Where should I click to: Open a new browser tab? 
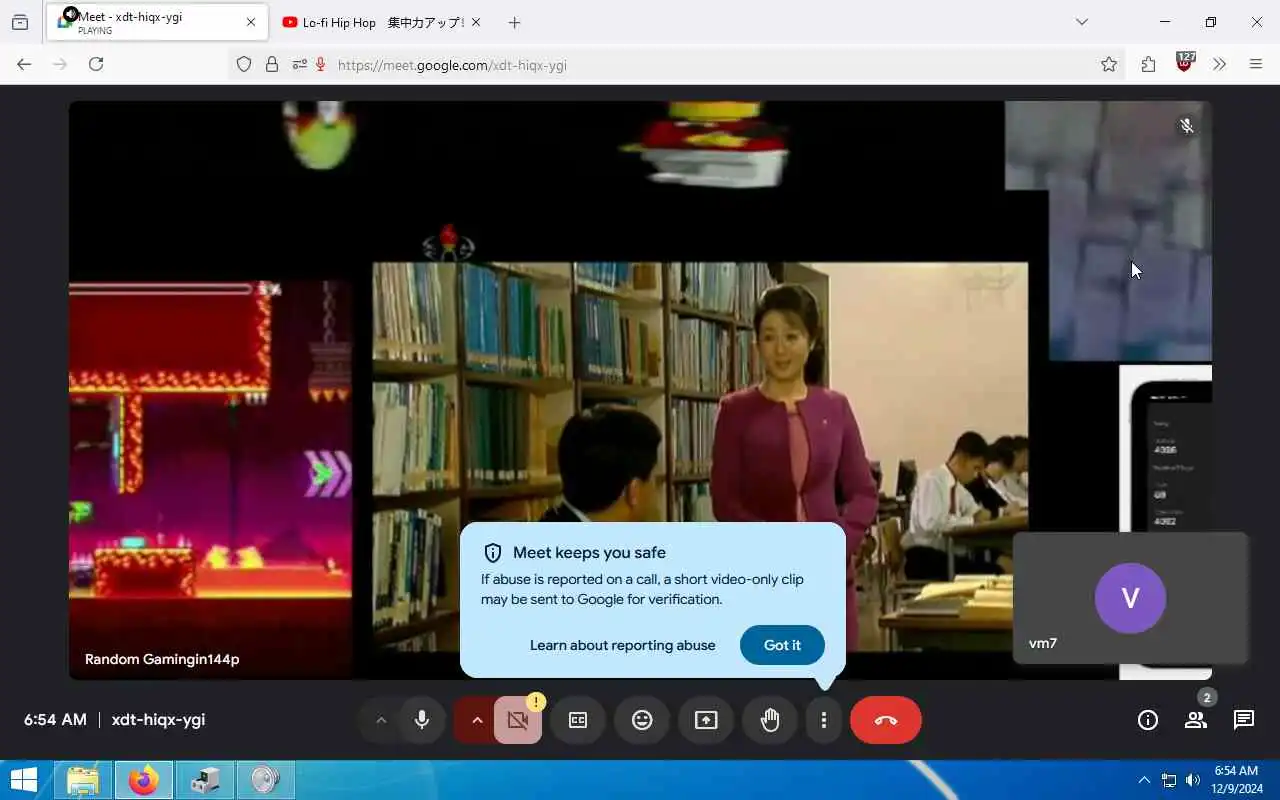[514, 22]
